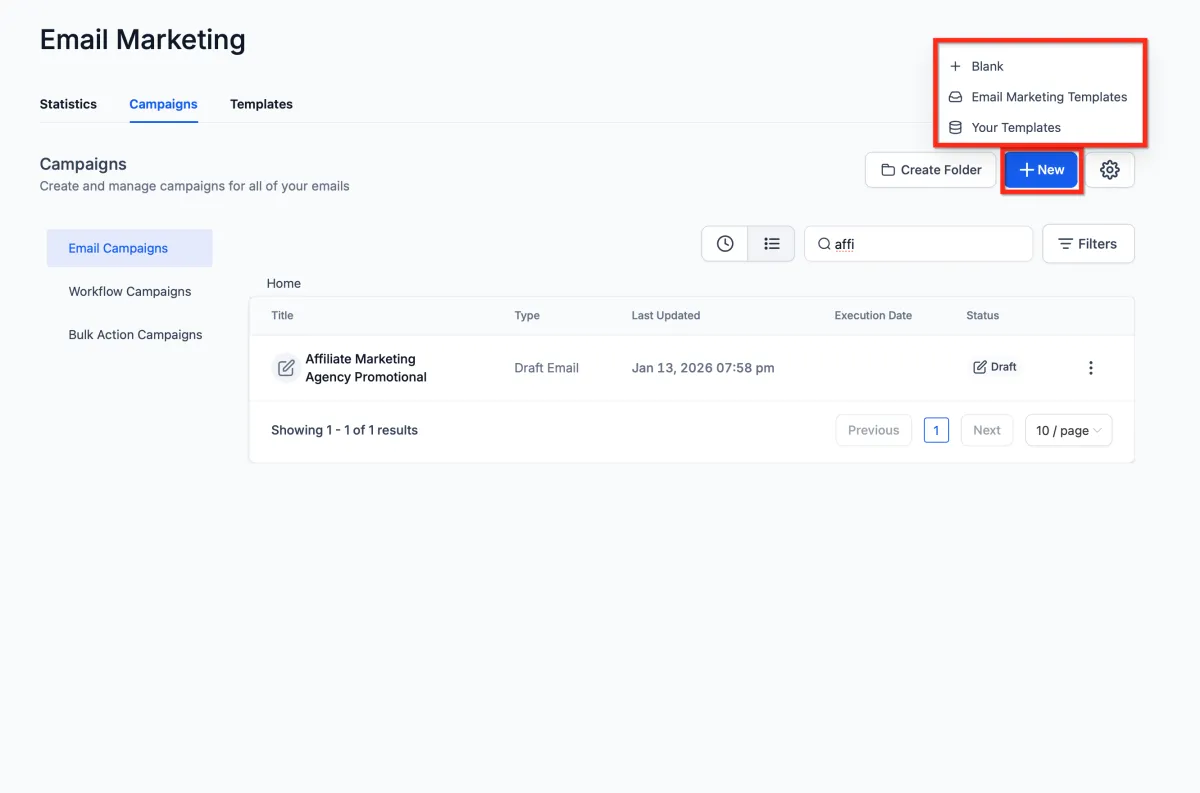The height and width of the screenshot is (793, 1200).
Task: Open the Campaigns tab
Action: 163,104
